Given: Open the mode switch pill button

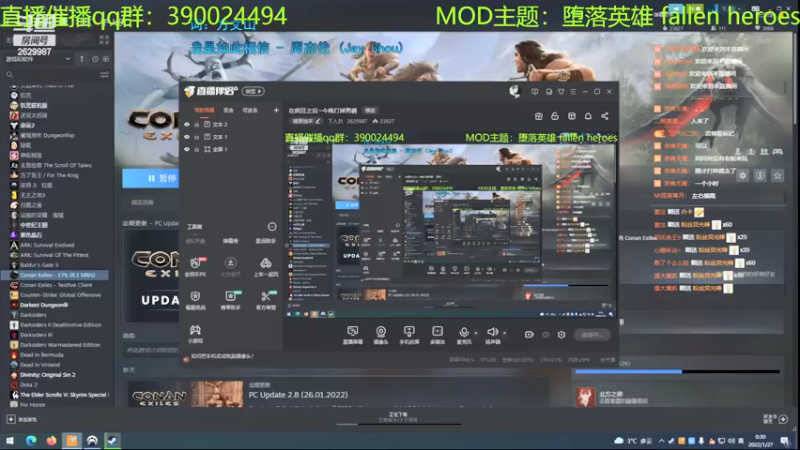Looking at the screenshot, I should (253, 91).
